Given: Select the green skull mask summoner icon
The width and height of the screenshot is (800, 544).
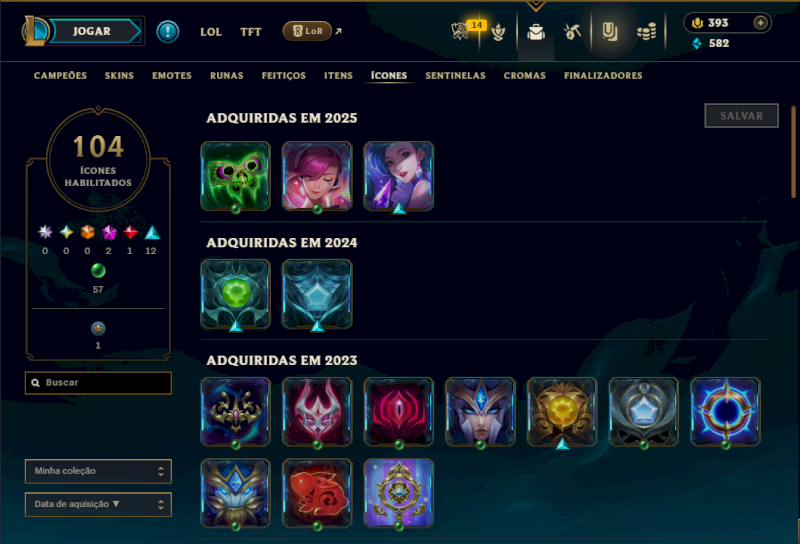Looking at the screenshot, I should pos(235,176).
